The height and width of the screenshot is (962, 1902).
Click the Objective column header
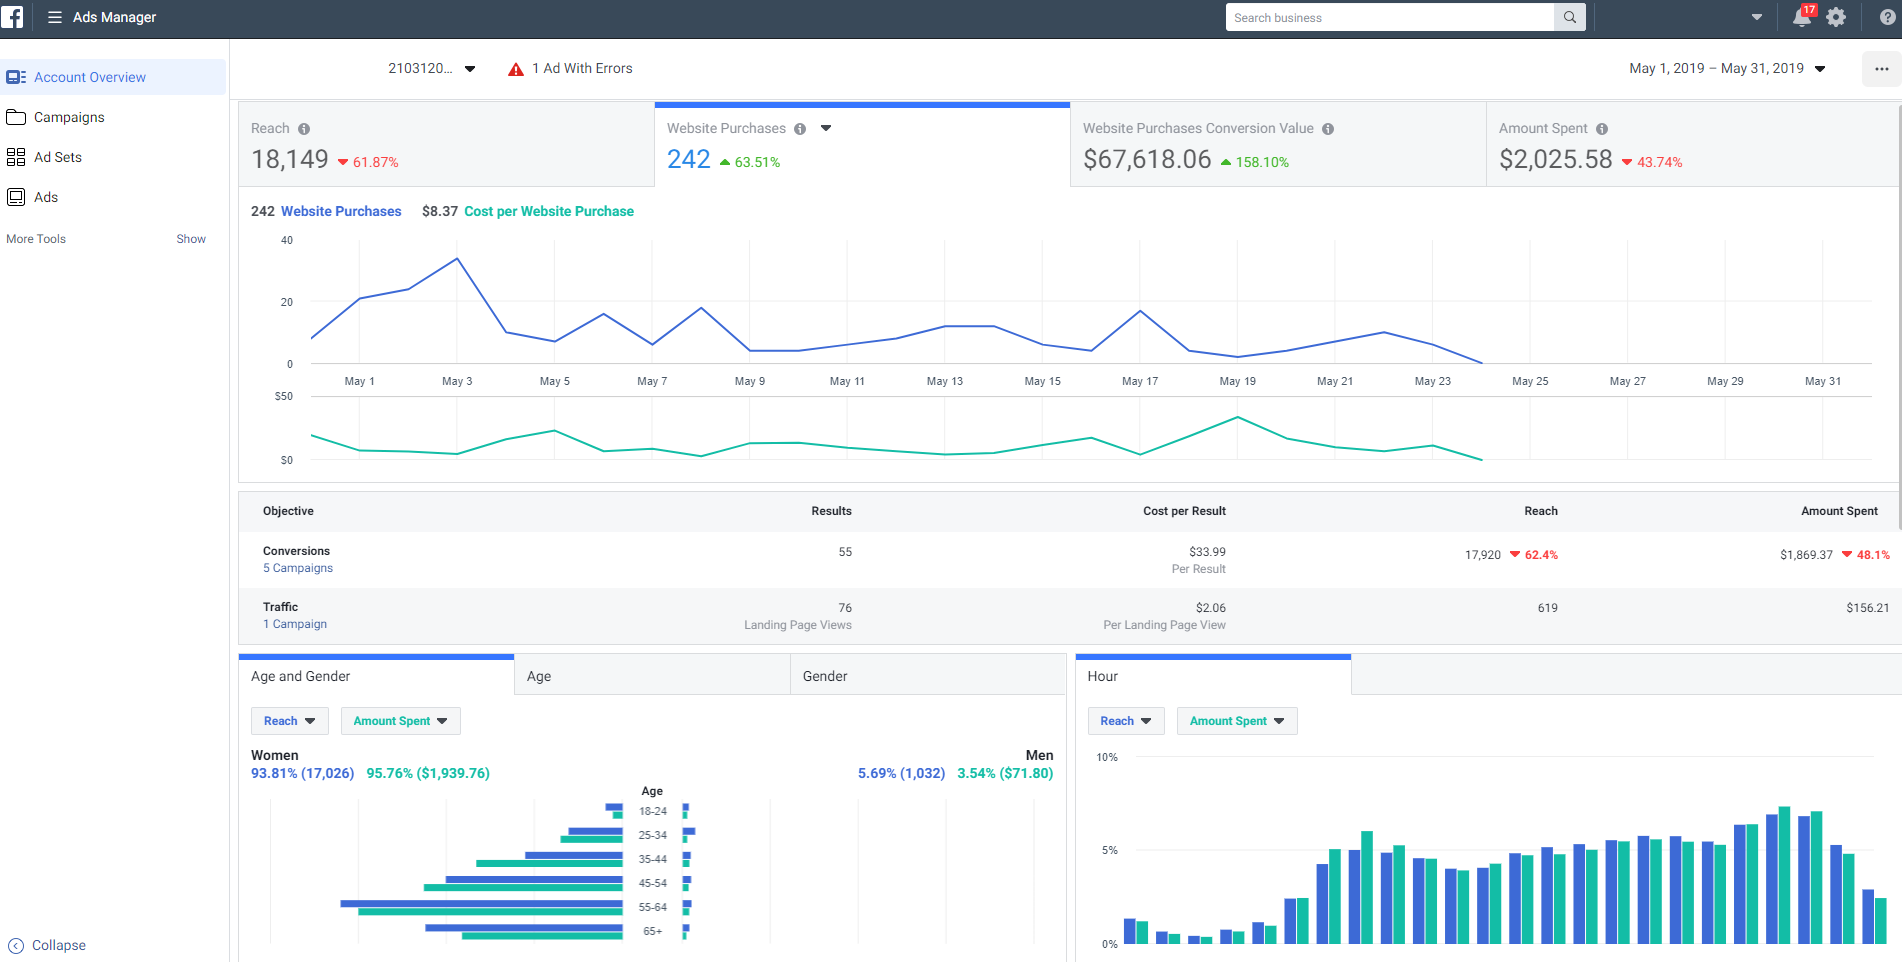(288, 511)
